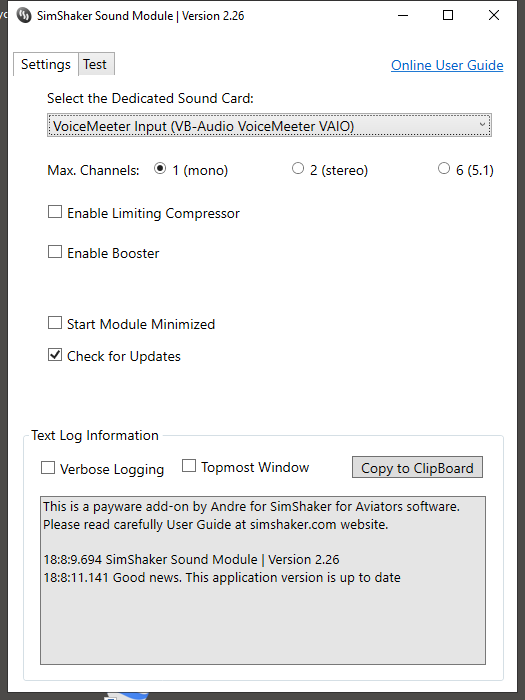The image size is (525, 700).
Task: Click the Copy to ClipBoard button
Action: click(417, 467)
